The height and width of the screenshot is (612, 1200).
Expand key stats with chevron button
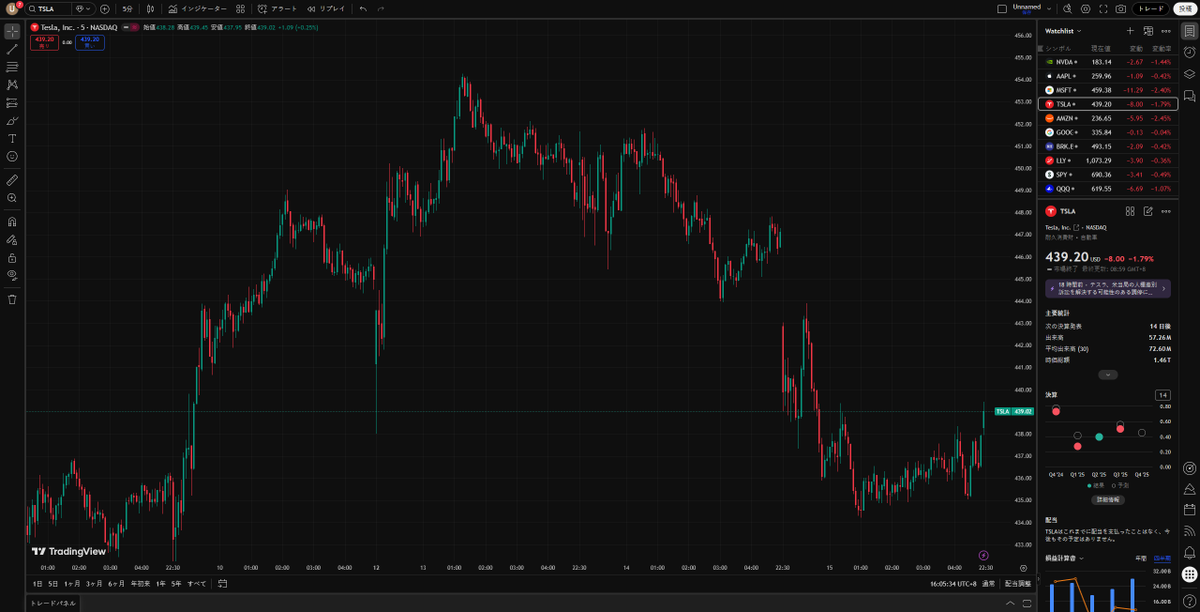pyautogui.click(x=1107, y=375)
